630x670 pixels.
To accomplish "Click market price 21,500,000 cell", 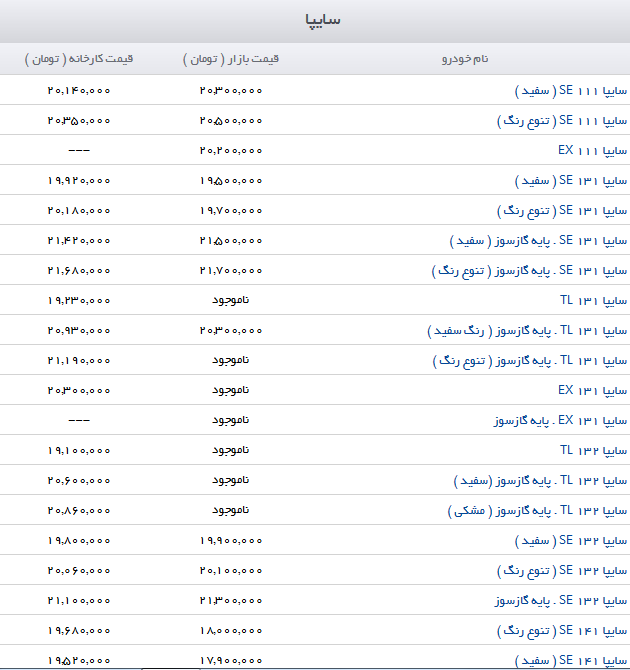I will [231, 241].
